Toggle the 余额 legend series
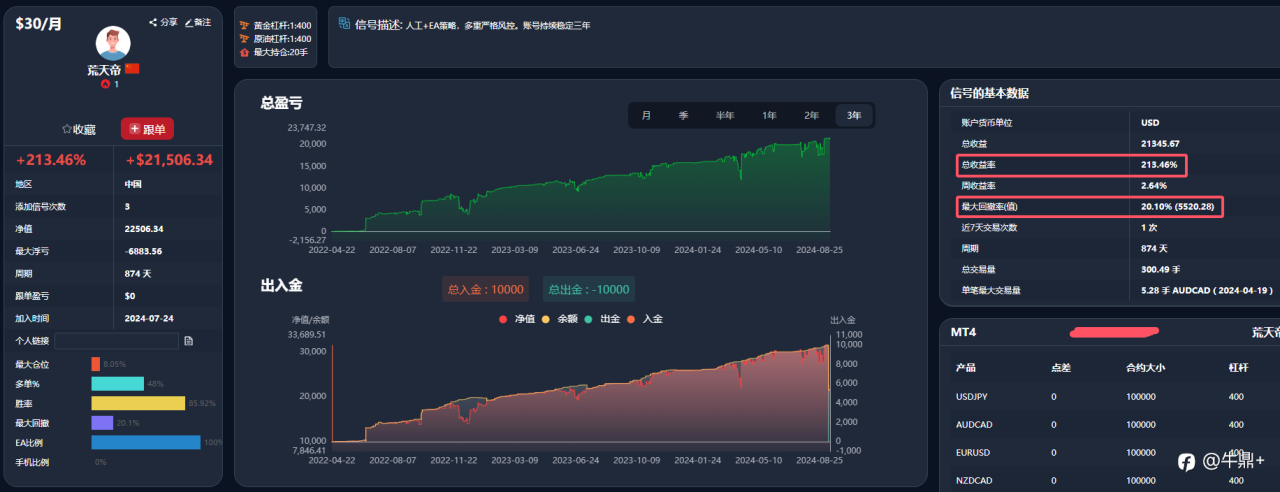 click(x=559, y=318)
